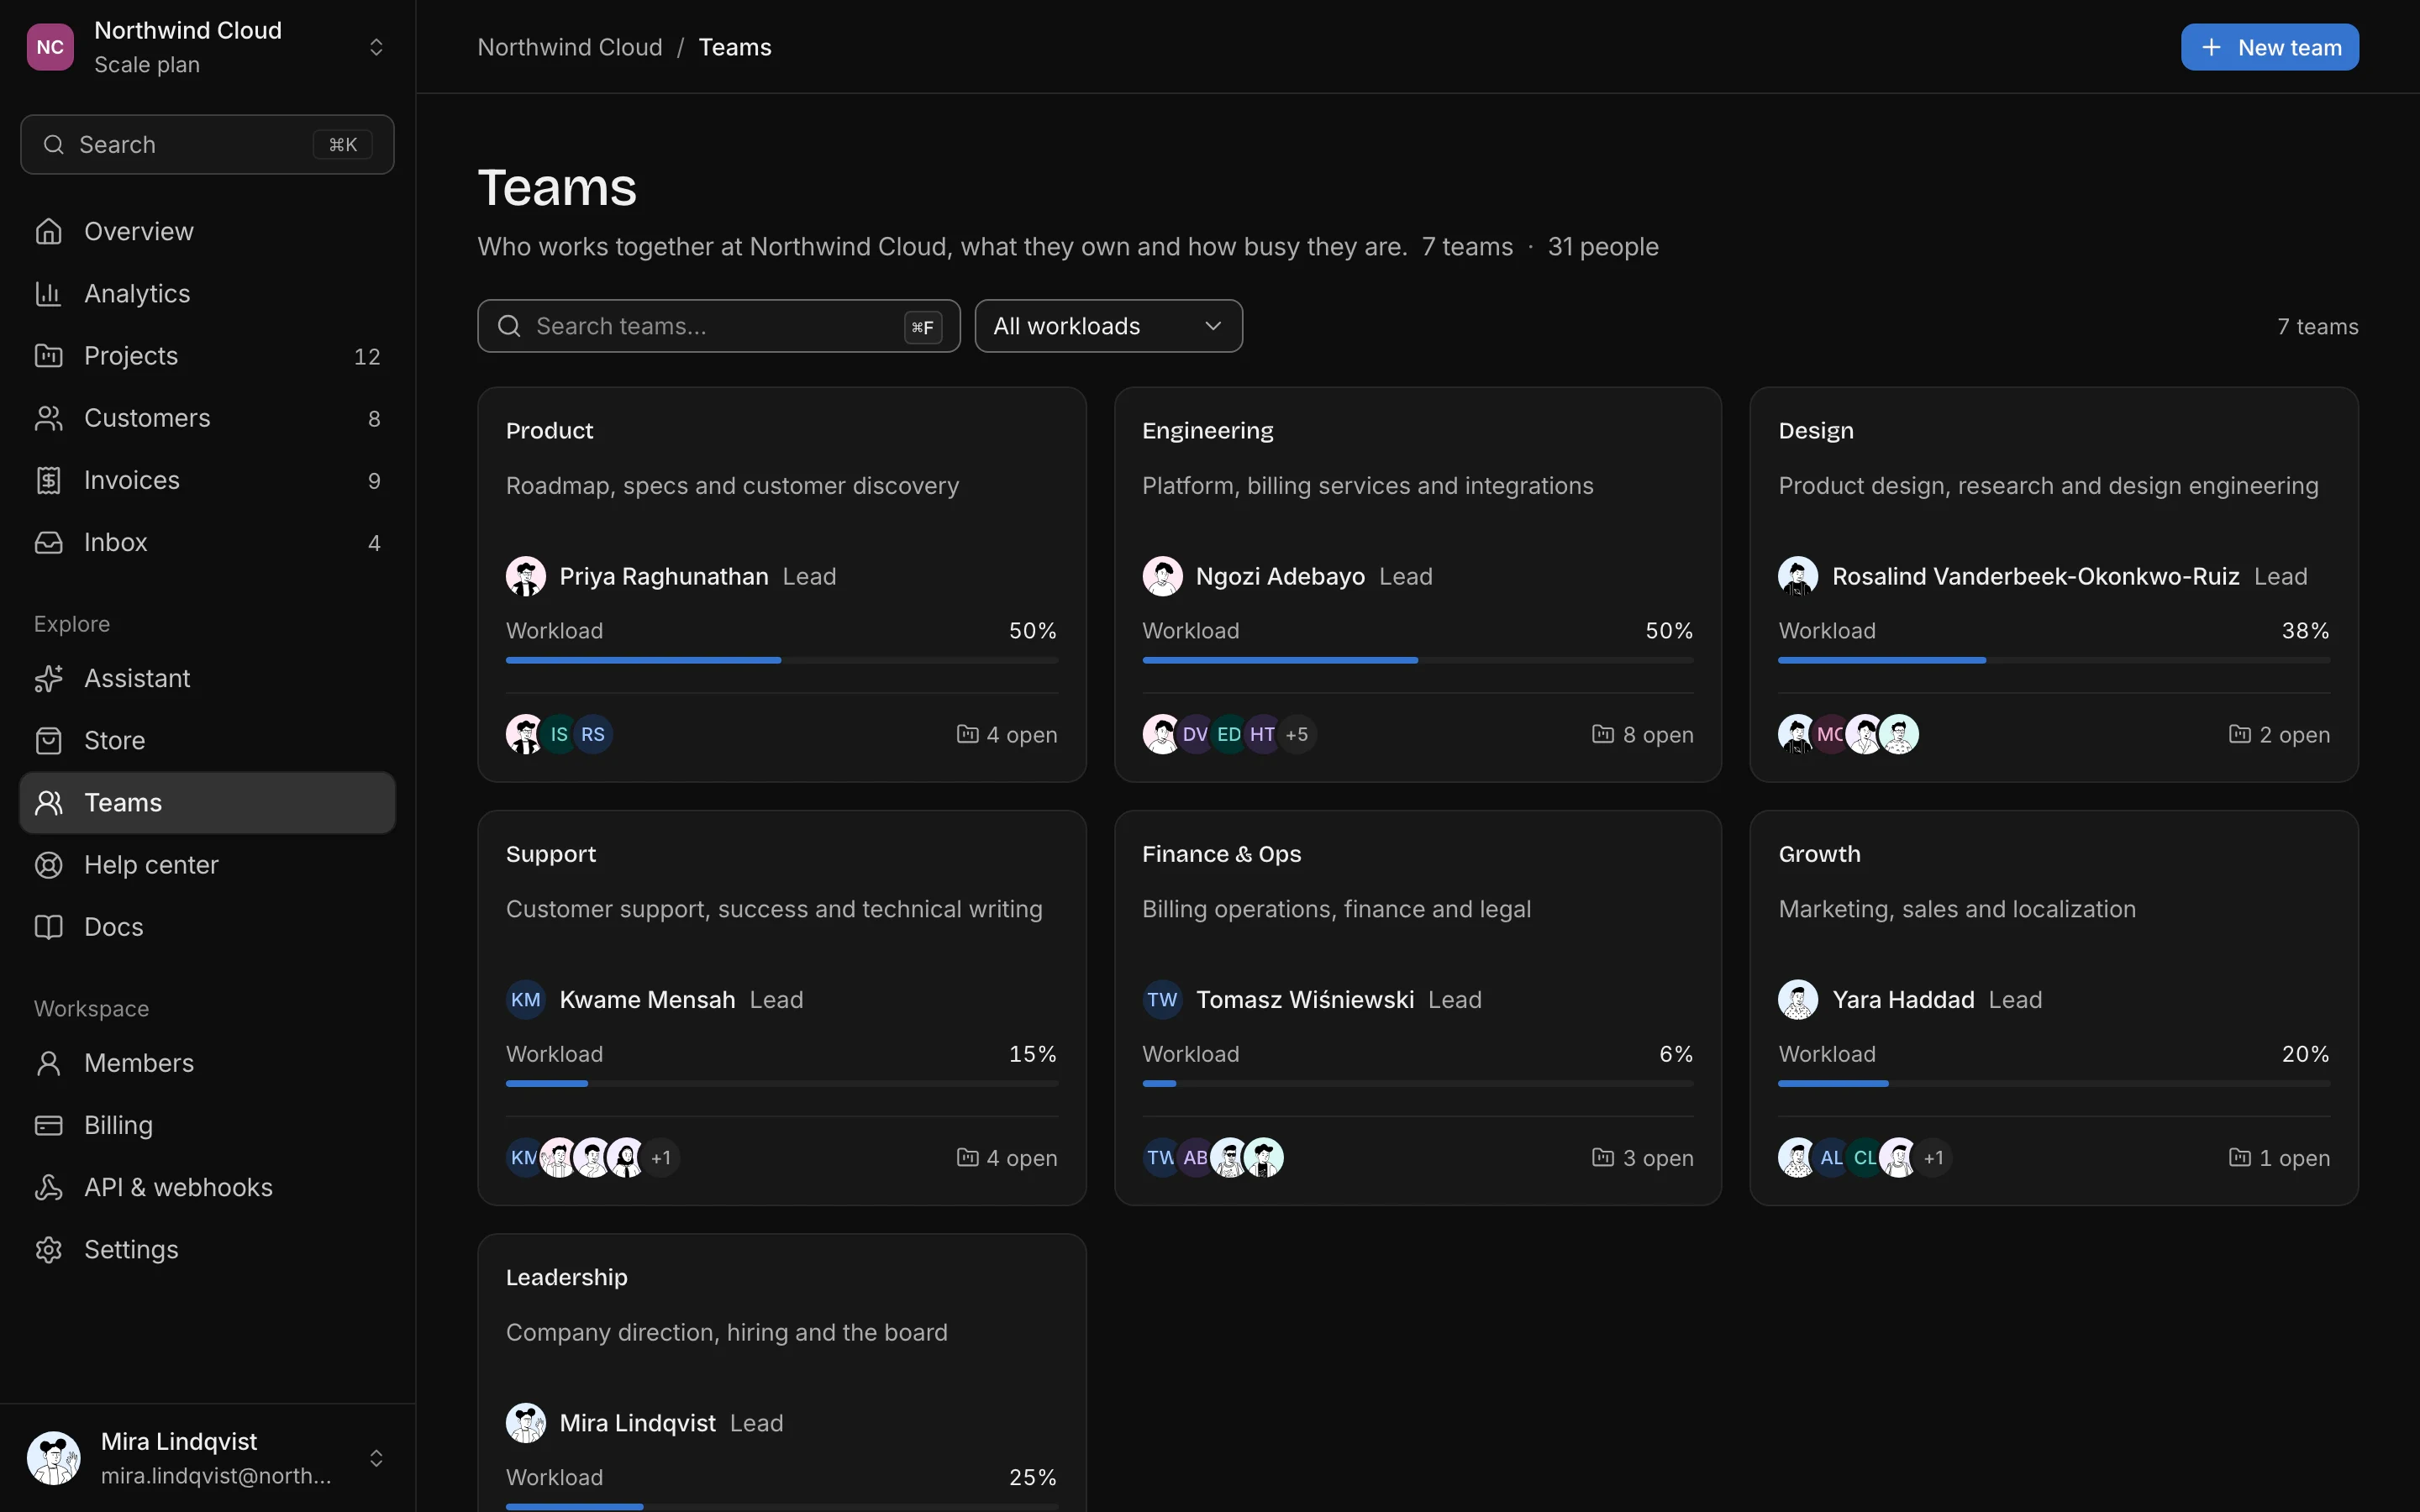Click the 8 open projects icon in Engineering
2420x1512 pixels.
(1602, 734)
